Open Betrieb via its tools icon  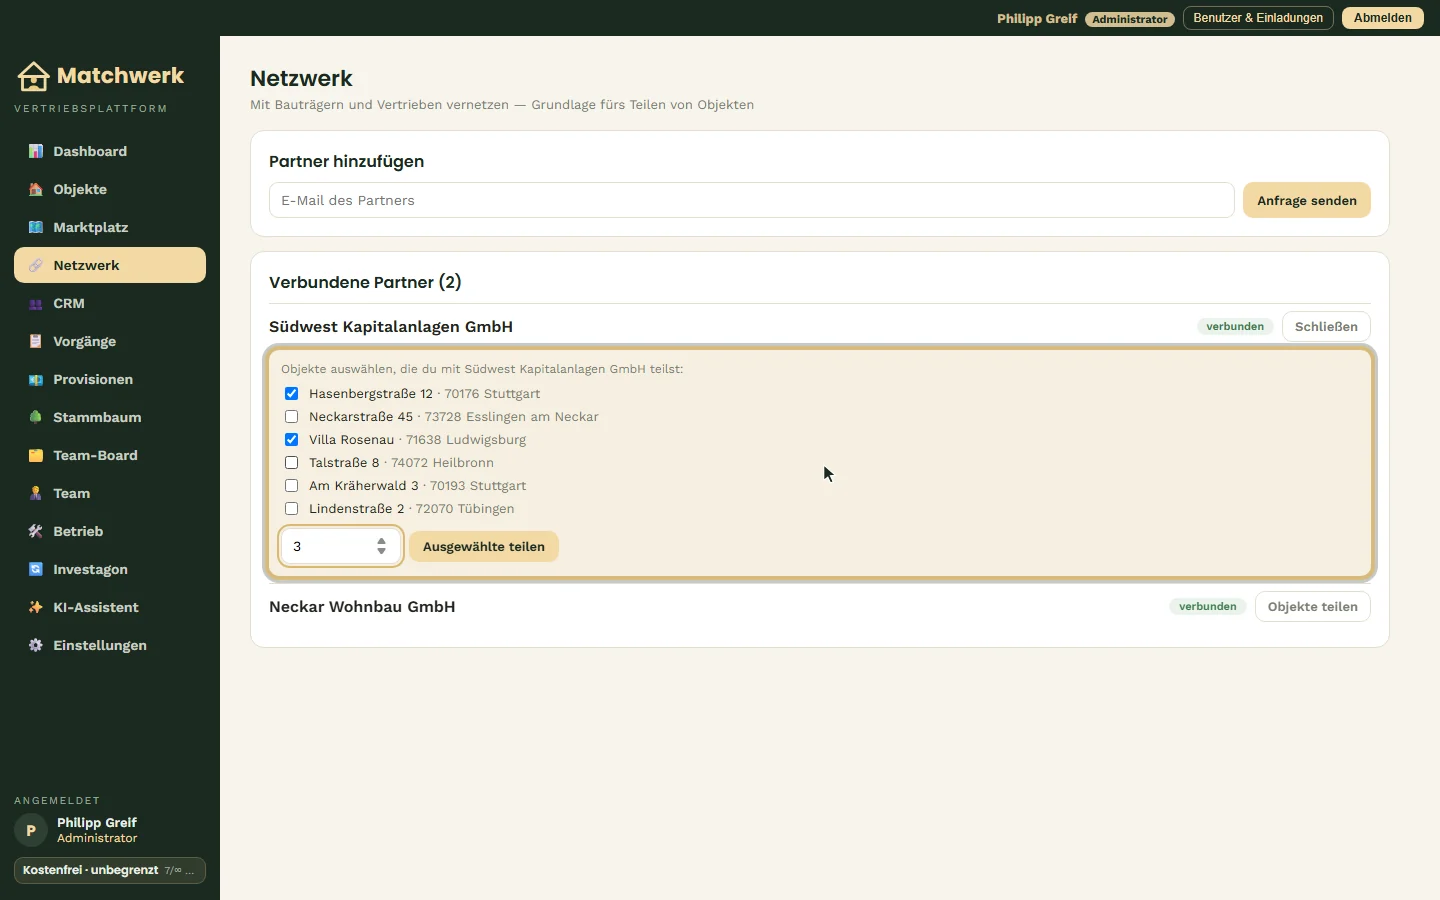(36, 531)
